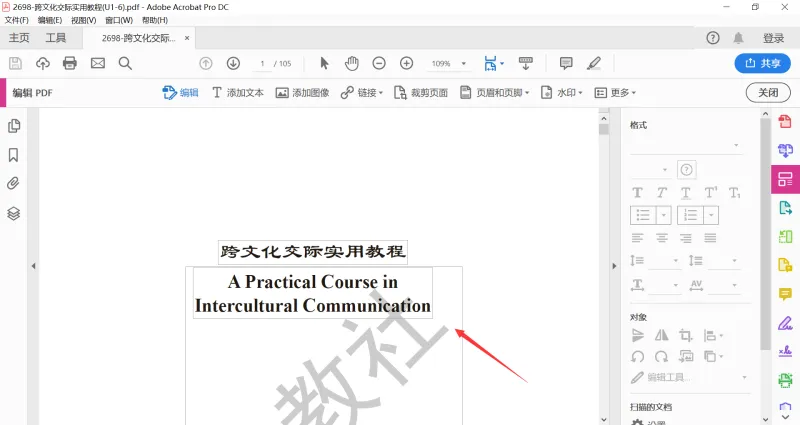The image size is (800, 425).
Task: Open Fill & Sign tool in right rail
Action: pos(785,323)
